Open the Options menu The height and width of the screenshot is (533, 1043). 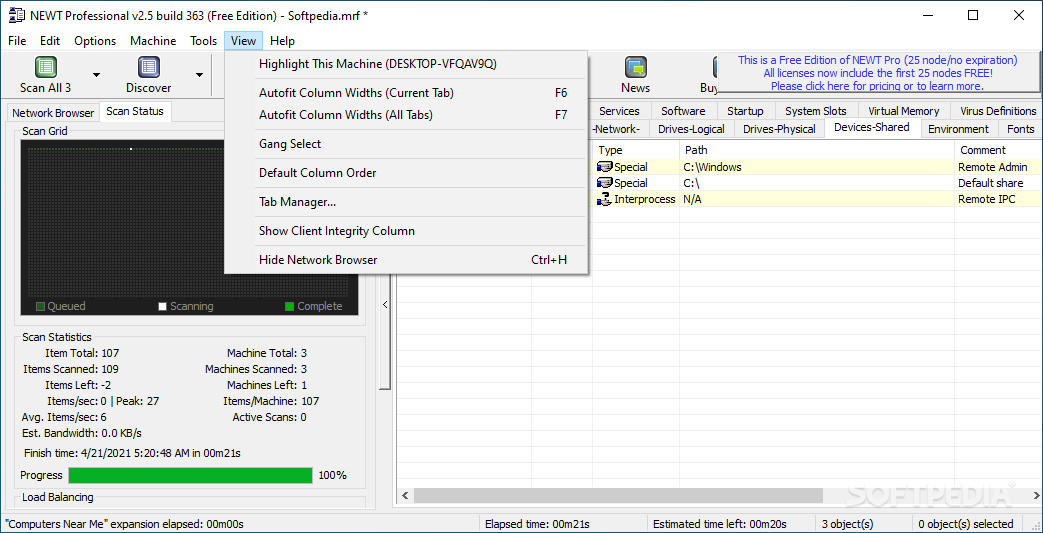point(95,41)
